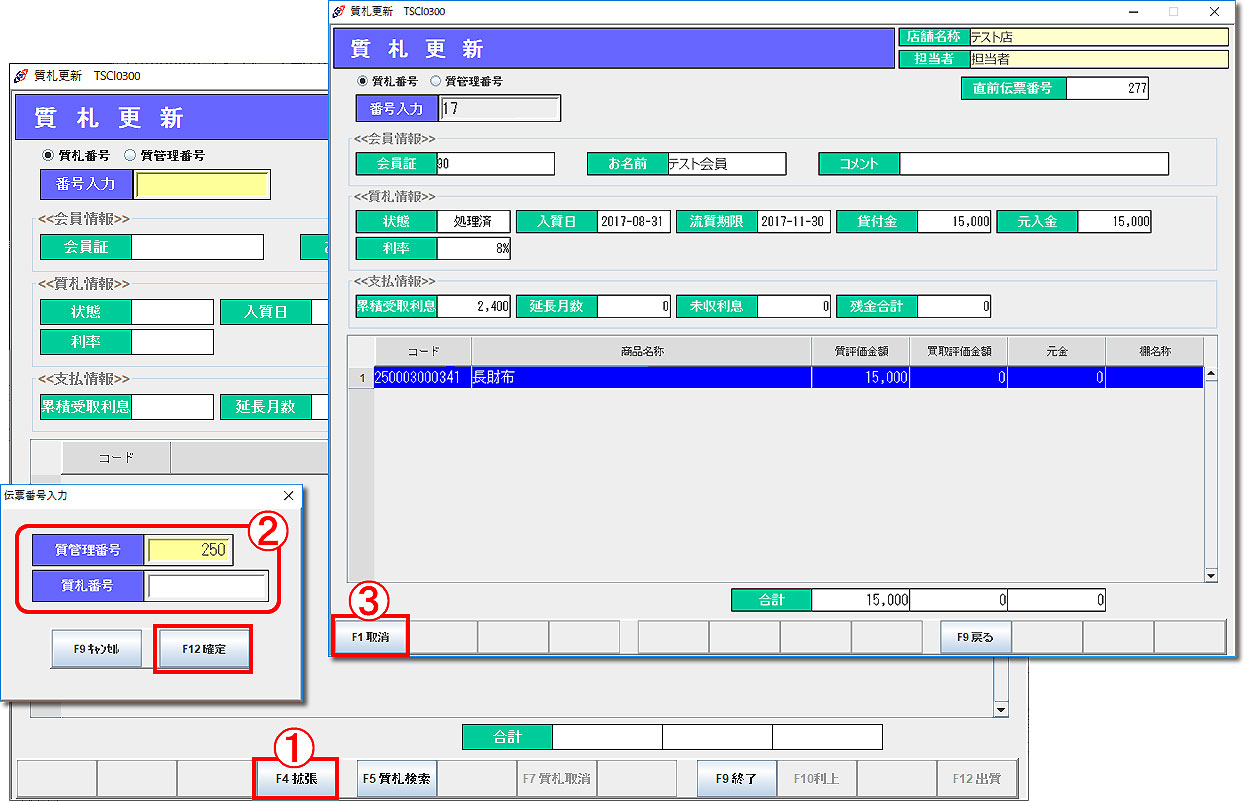Viewport: 1244px width, 801px height.
Task: Click the F9 戻る button
Action: [x=975, y=637]
